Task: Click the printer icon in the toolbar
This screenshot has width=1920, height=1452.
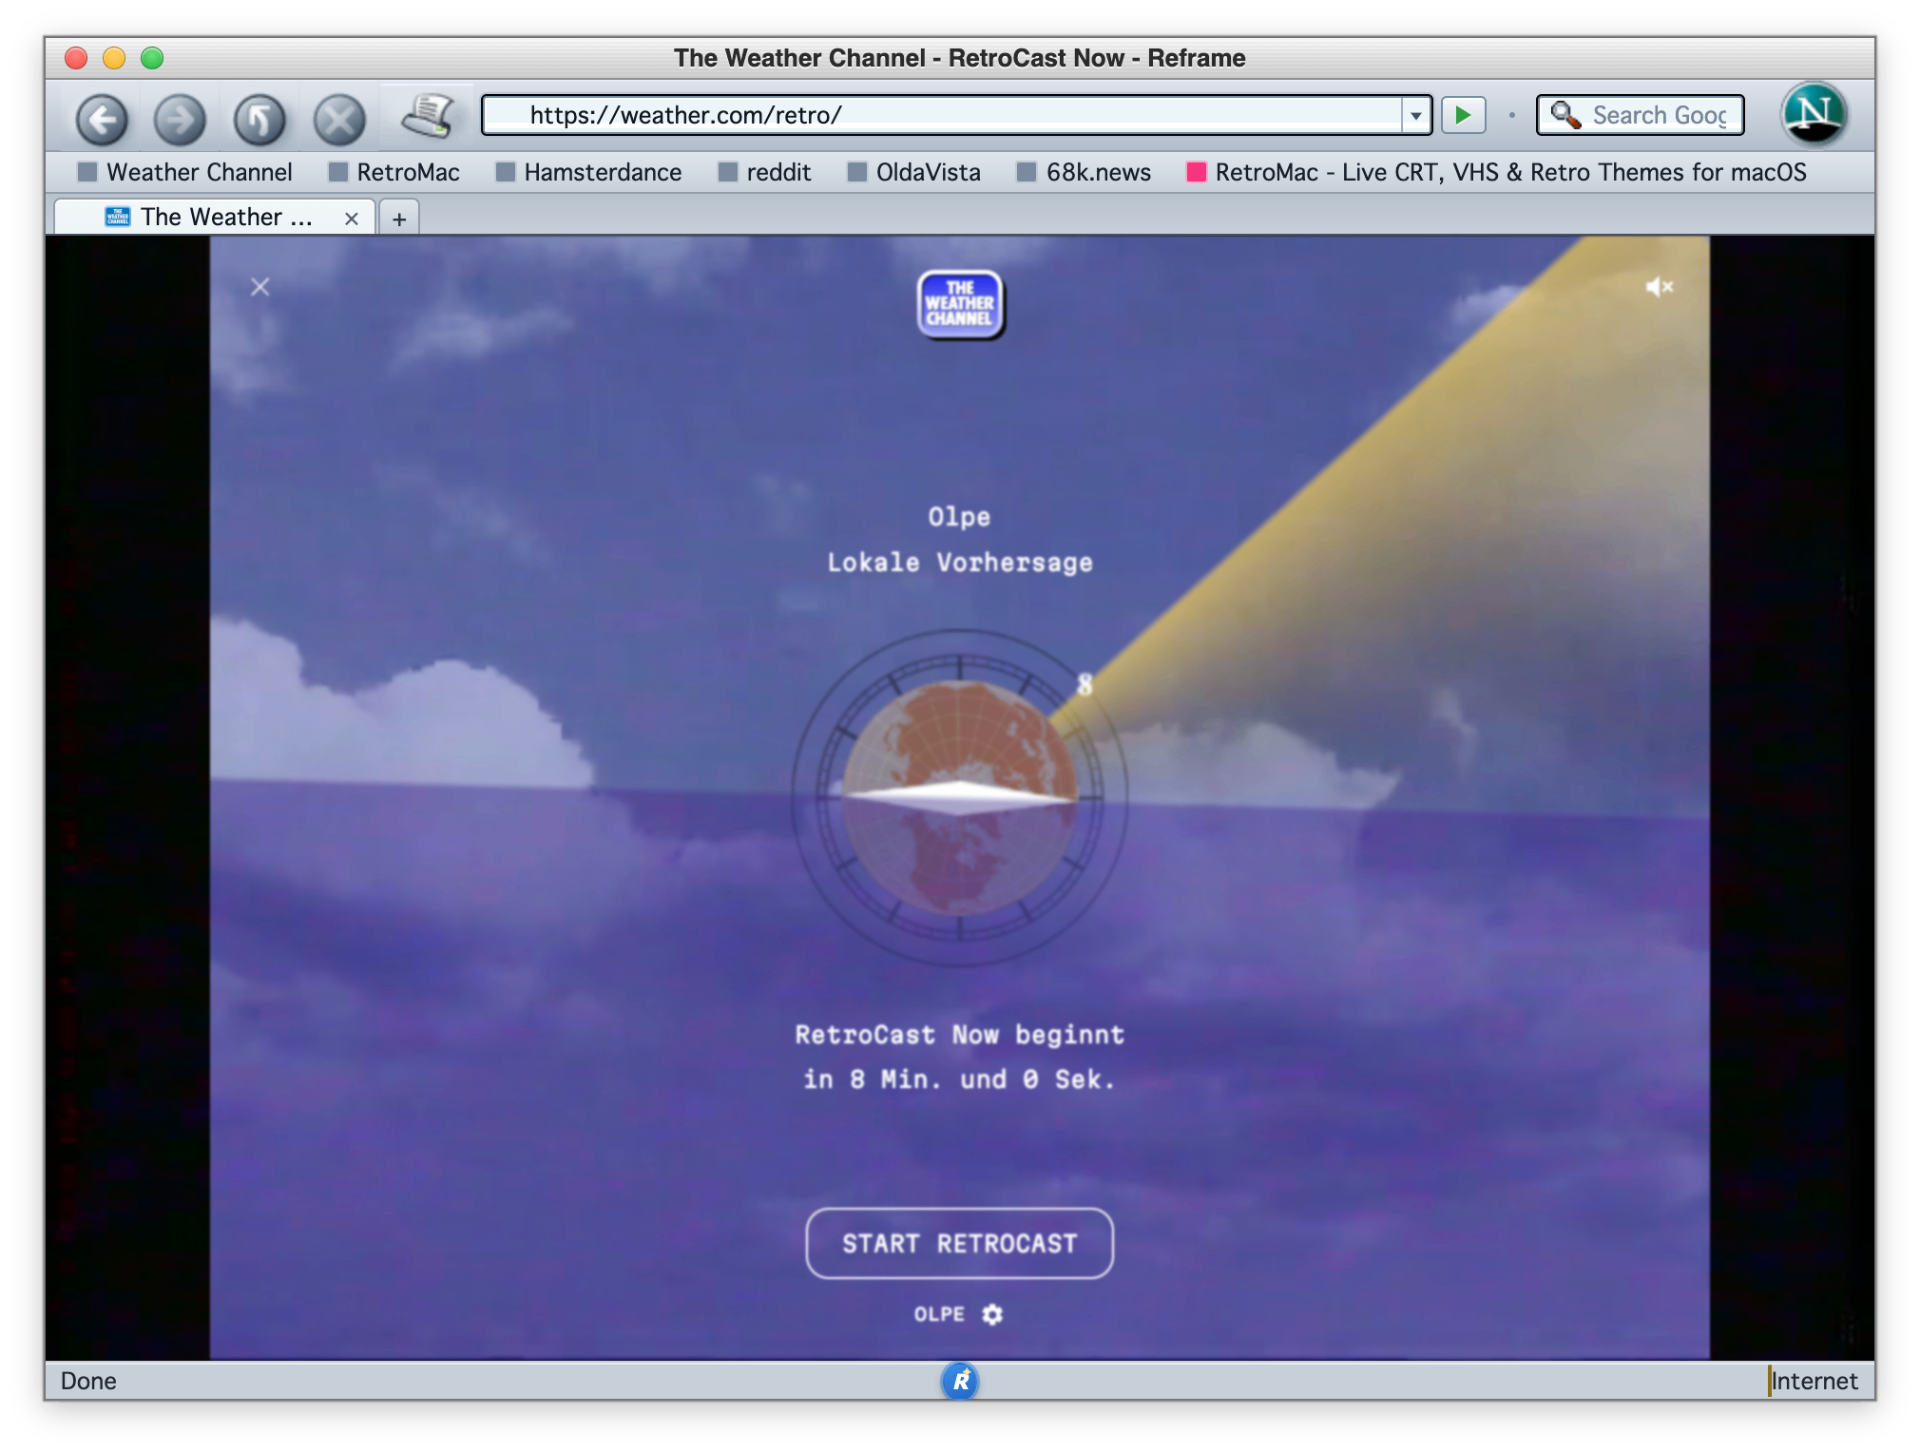Action: tap(428, 116)
